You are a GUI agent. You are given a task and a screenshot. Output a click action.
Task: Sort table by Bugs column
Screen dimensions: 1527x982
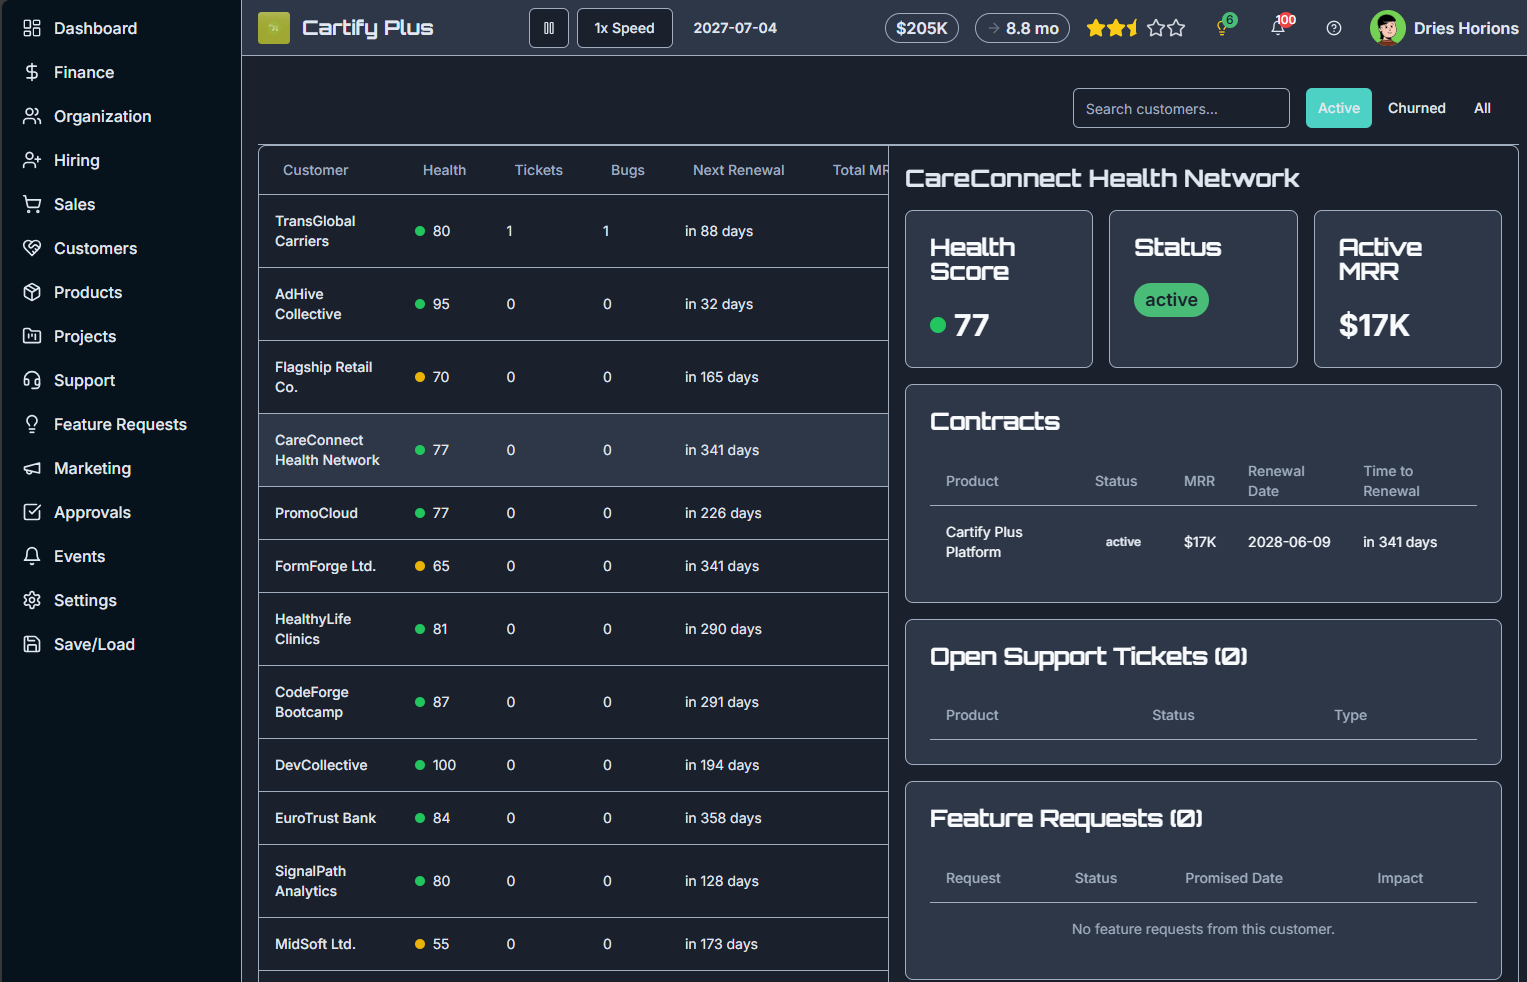pyautogui.click(x=628, y=170)
